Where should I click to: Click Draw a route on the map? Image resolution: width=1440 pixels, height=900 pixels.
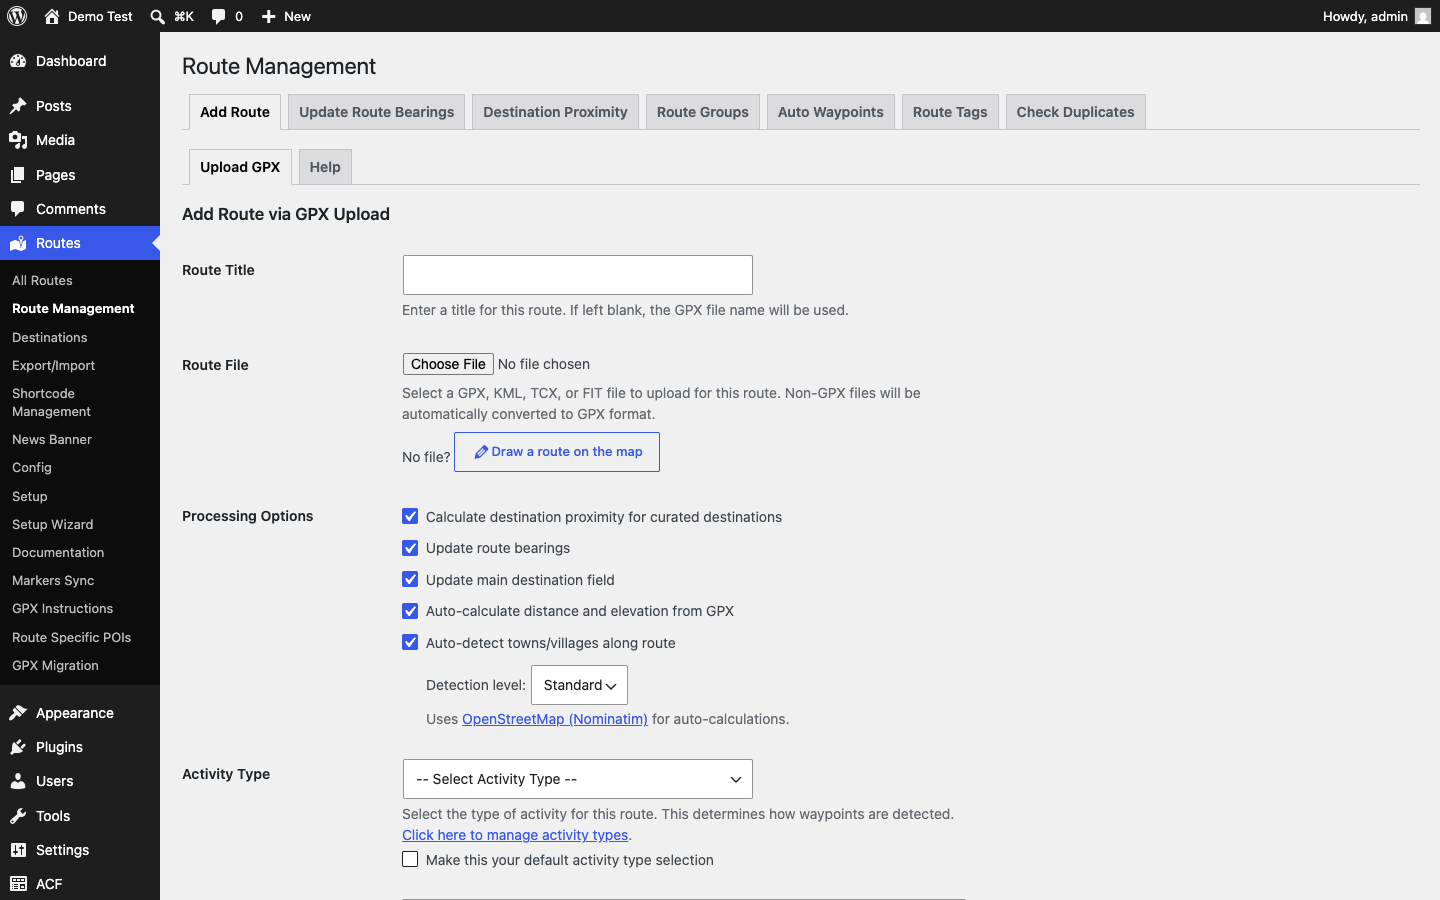pos(557,452)
